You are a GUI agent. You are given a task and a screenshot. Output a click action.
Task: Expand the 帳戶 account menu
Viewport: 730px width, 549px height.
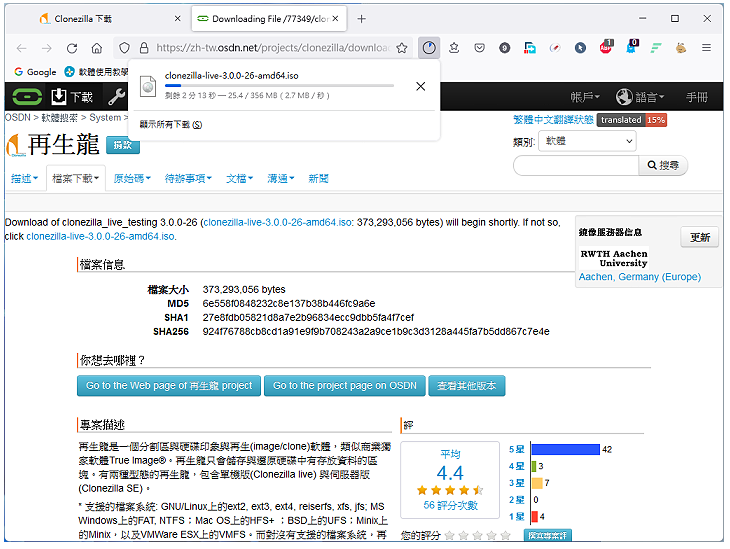coord(585,97)
